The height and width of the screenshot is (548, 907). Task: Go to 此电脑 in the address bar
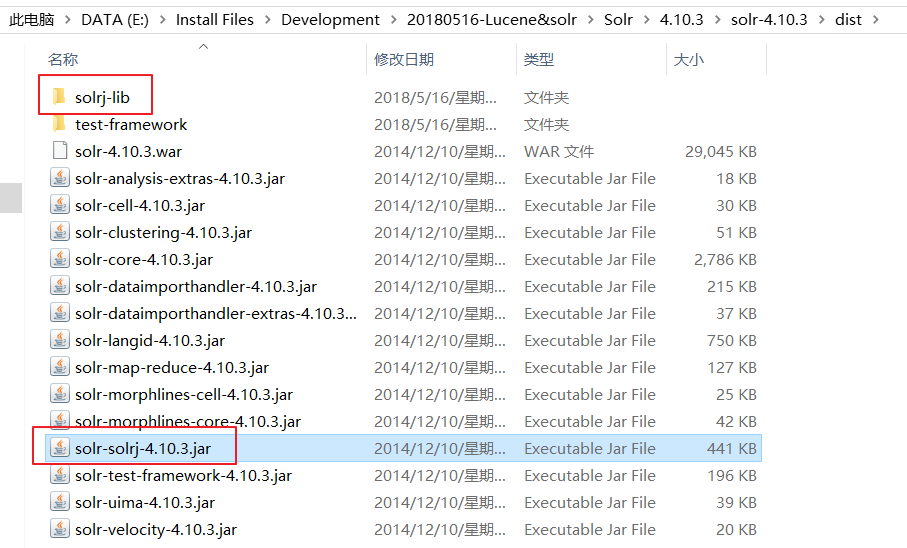32,20
